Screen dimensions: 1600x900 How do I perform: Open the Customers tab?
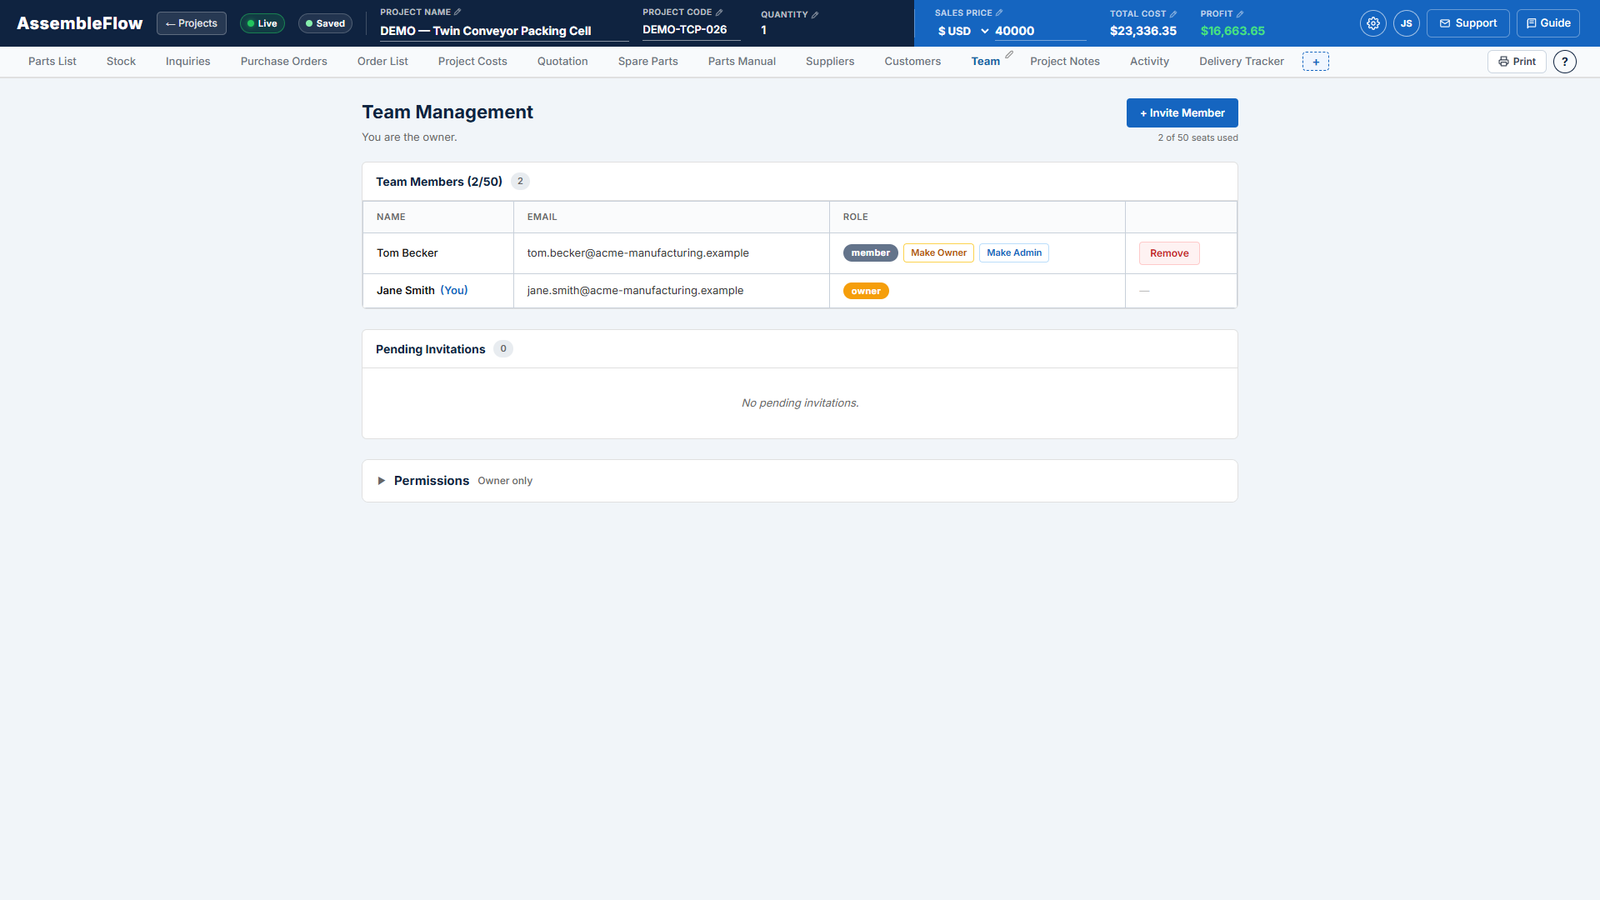tap(913, 62)
